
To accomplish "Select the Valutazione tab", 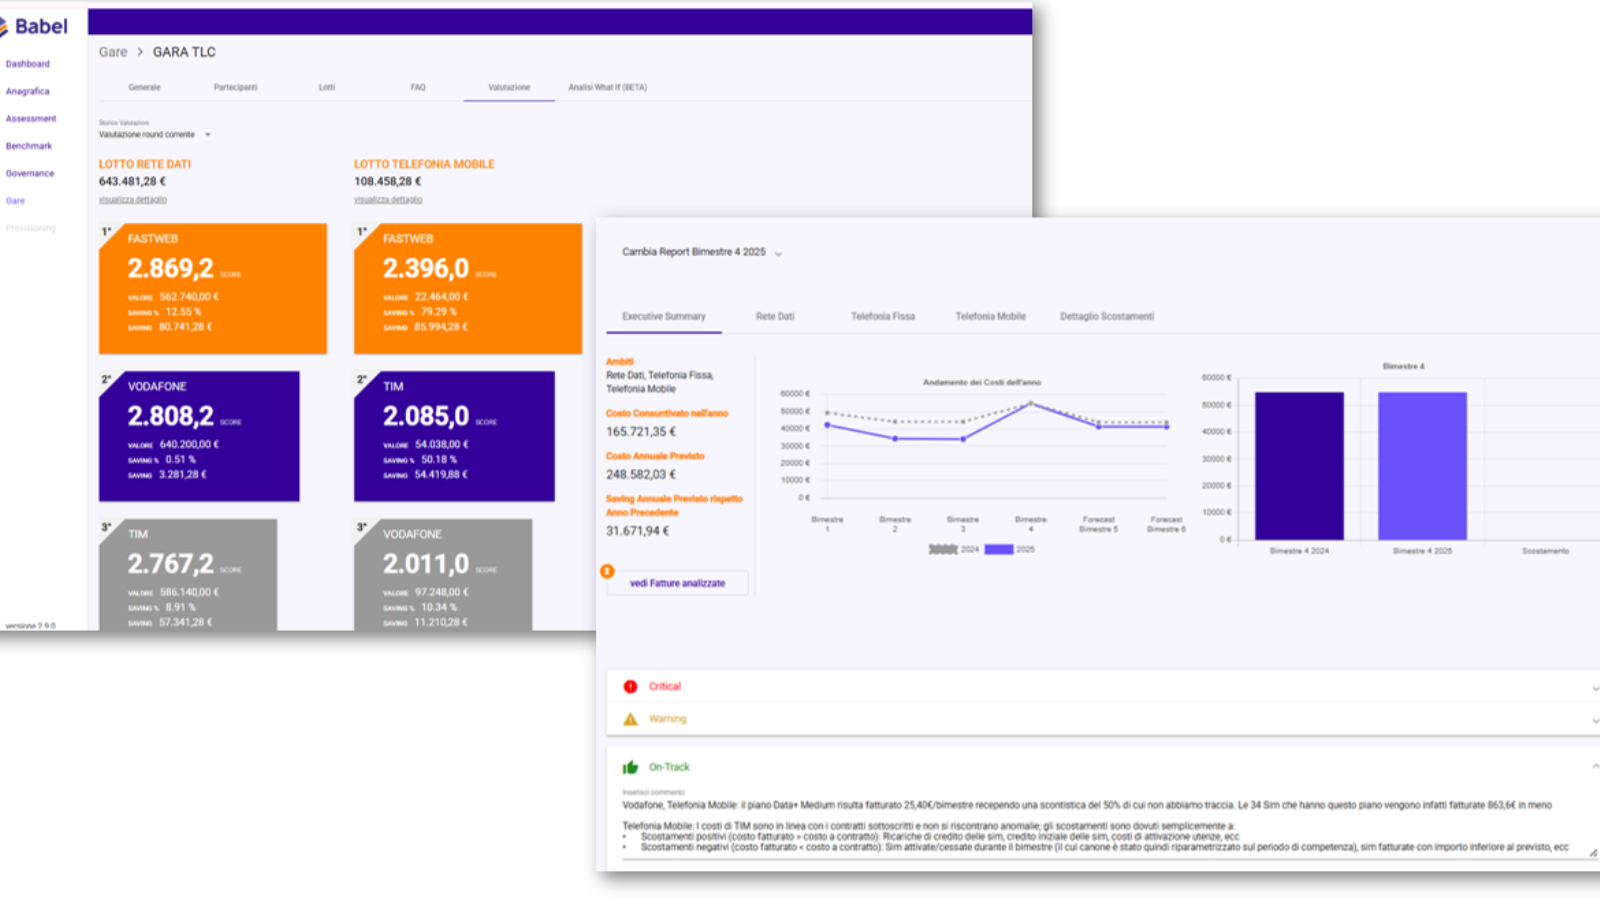I will pos(509,88).
